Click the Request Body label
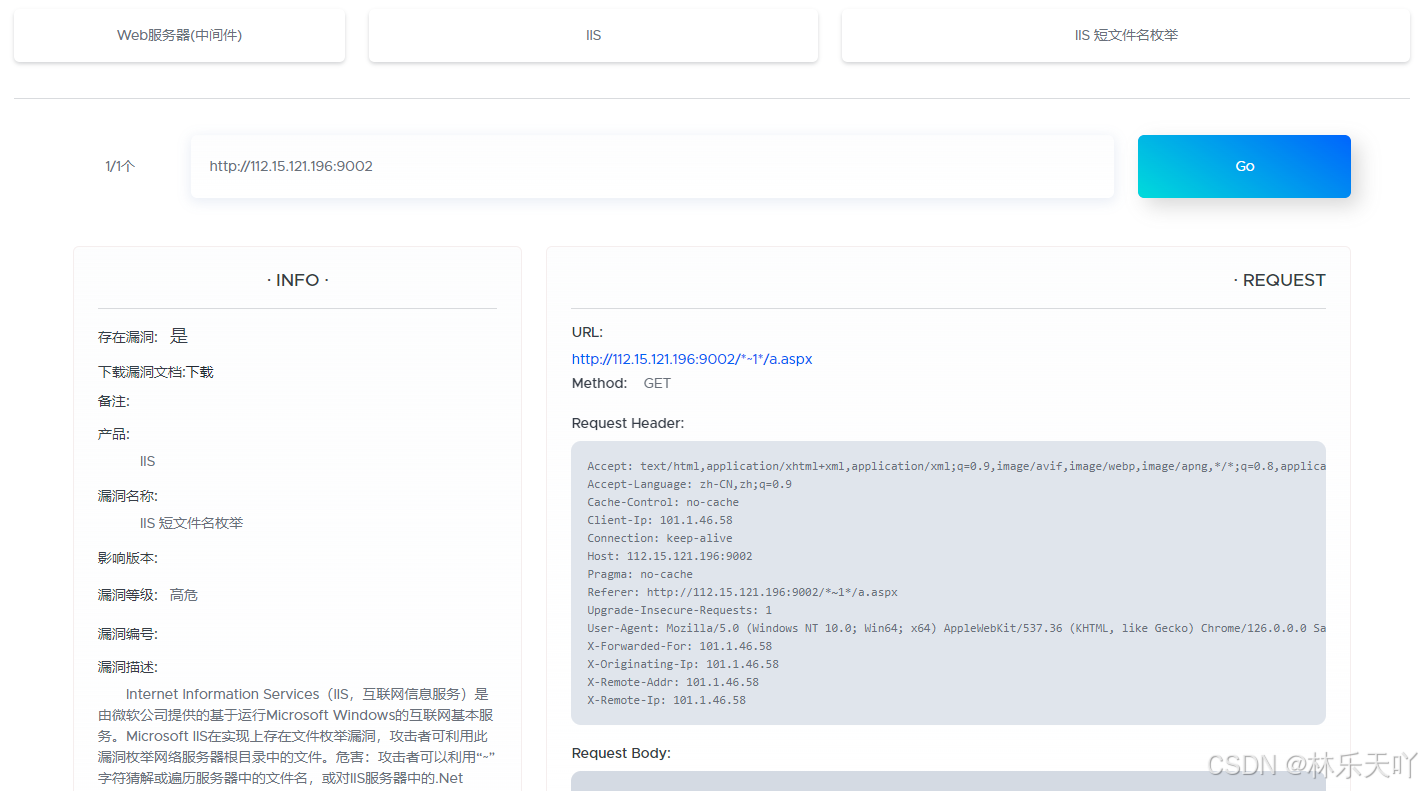 (x=621, y=753)
